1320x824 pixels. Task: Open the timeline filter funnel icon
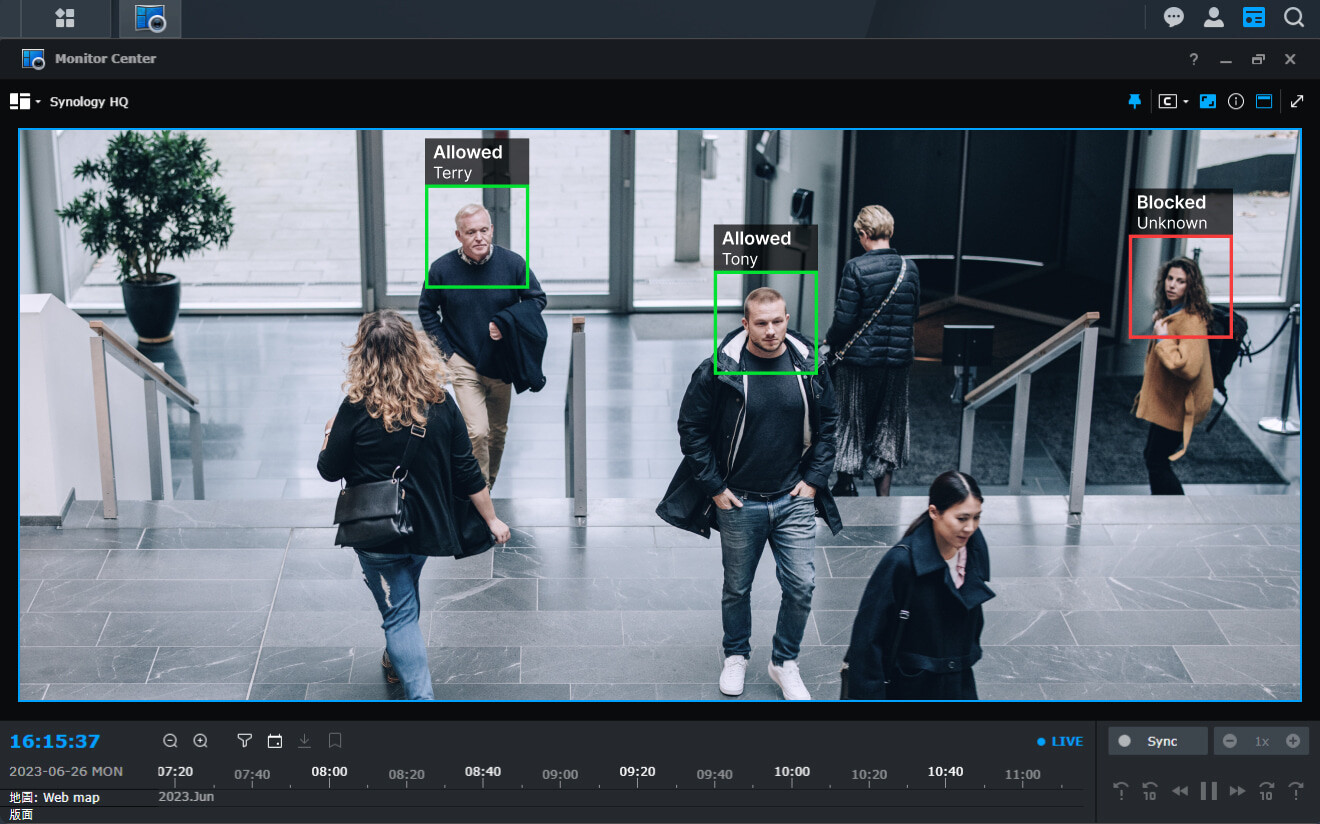click(244, 741)
